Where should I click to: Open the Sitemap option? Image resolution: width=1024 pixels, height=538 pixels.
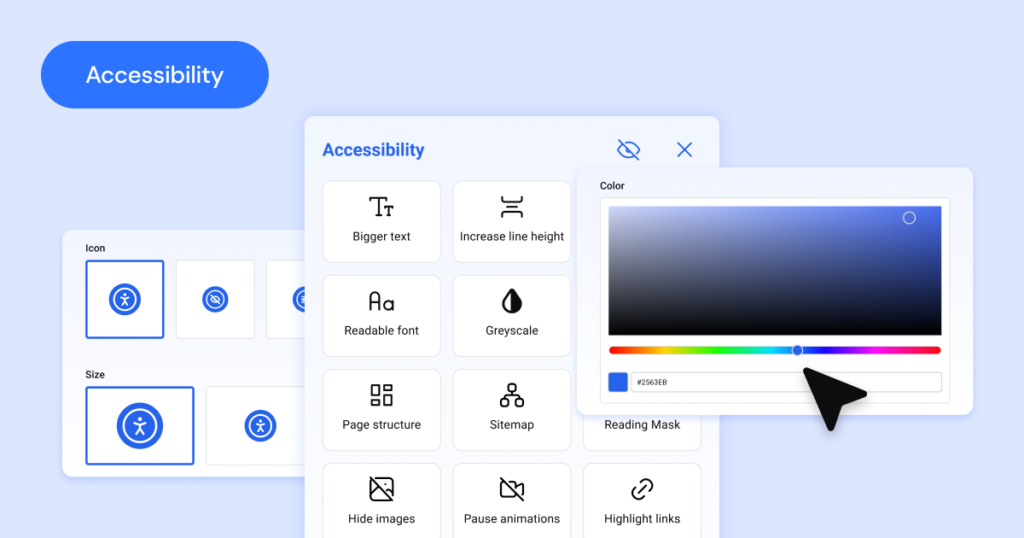click(x=511, y=409)
